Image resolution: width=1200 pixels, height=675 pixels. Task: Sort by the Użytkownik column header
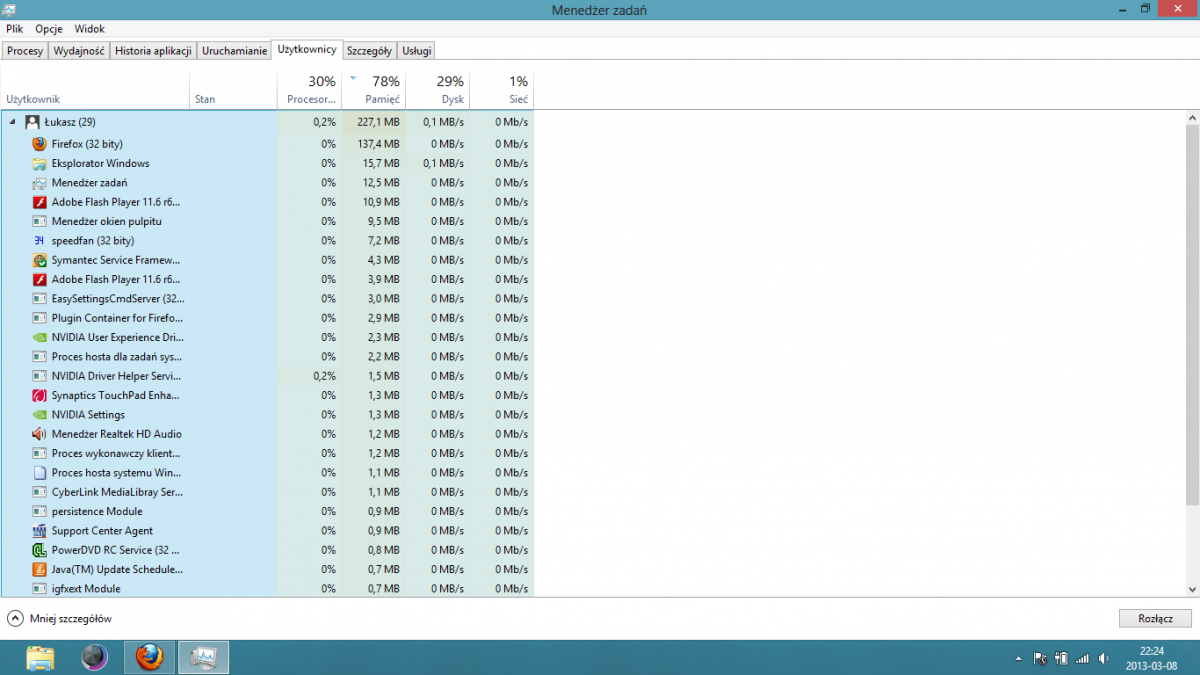coord(95,90)
